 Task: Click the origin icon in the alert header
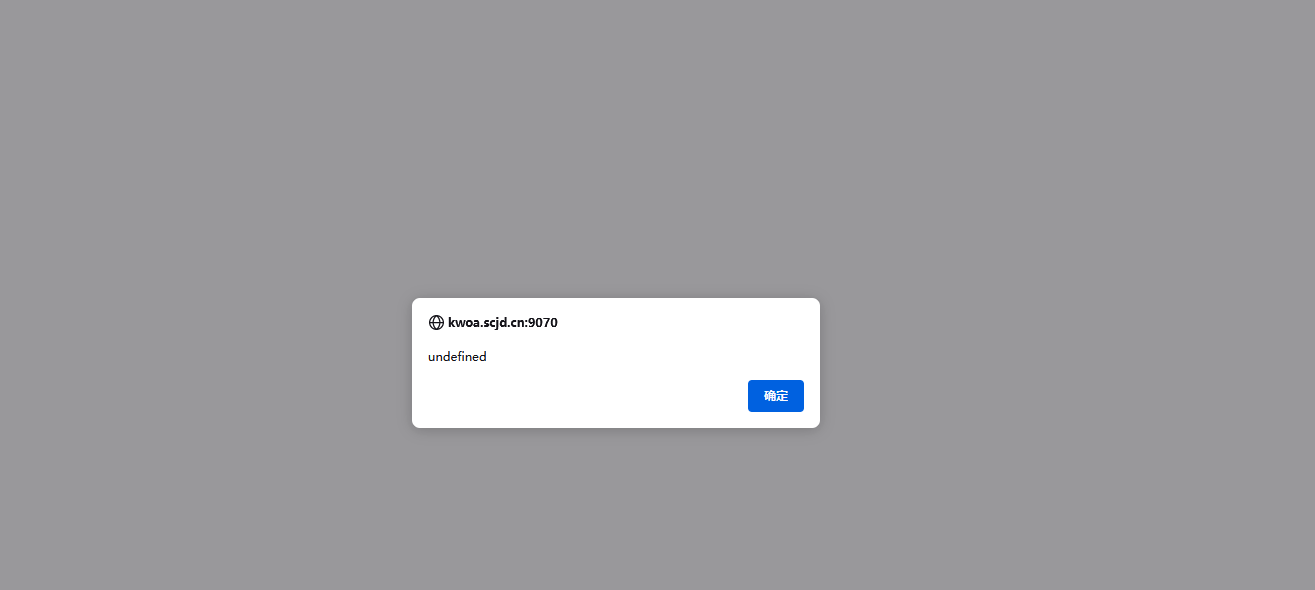click(436, 323)
